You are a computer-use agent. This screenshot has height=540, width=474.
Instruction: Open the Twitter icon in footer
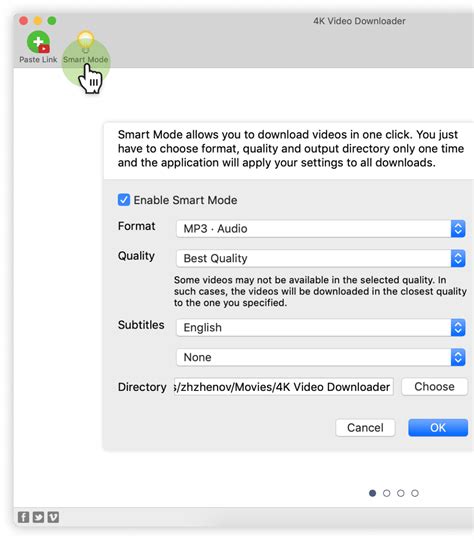38,517
